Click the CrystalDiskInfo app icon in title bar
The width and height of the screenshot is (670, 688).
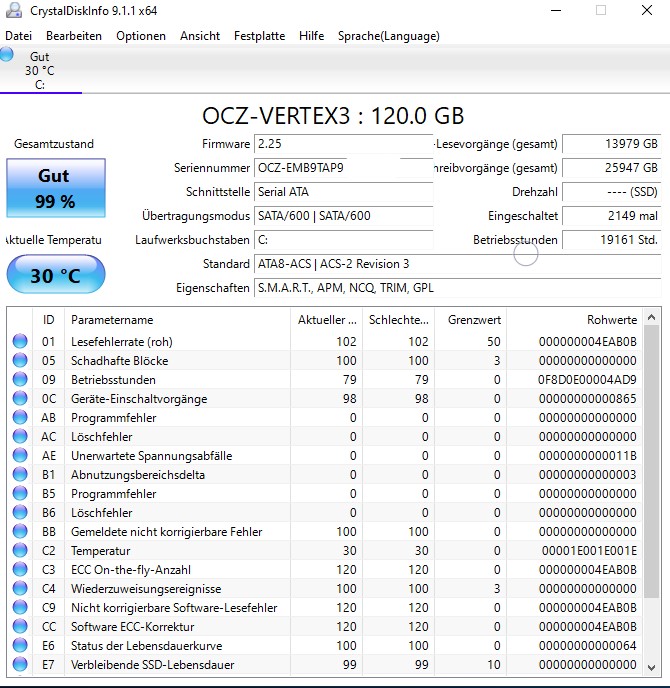tap(14, 10)
